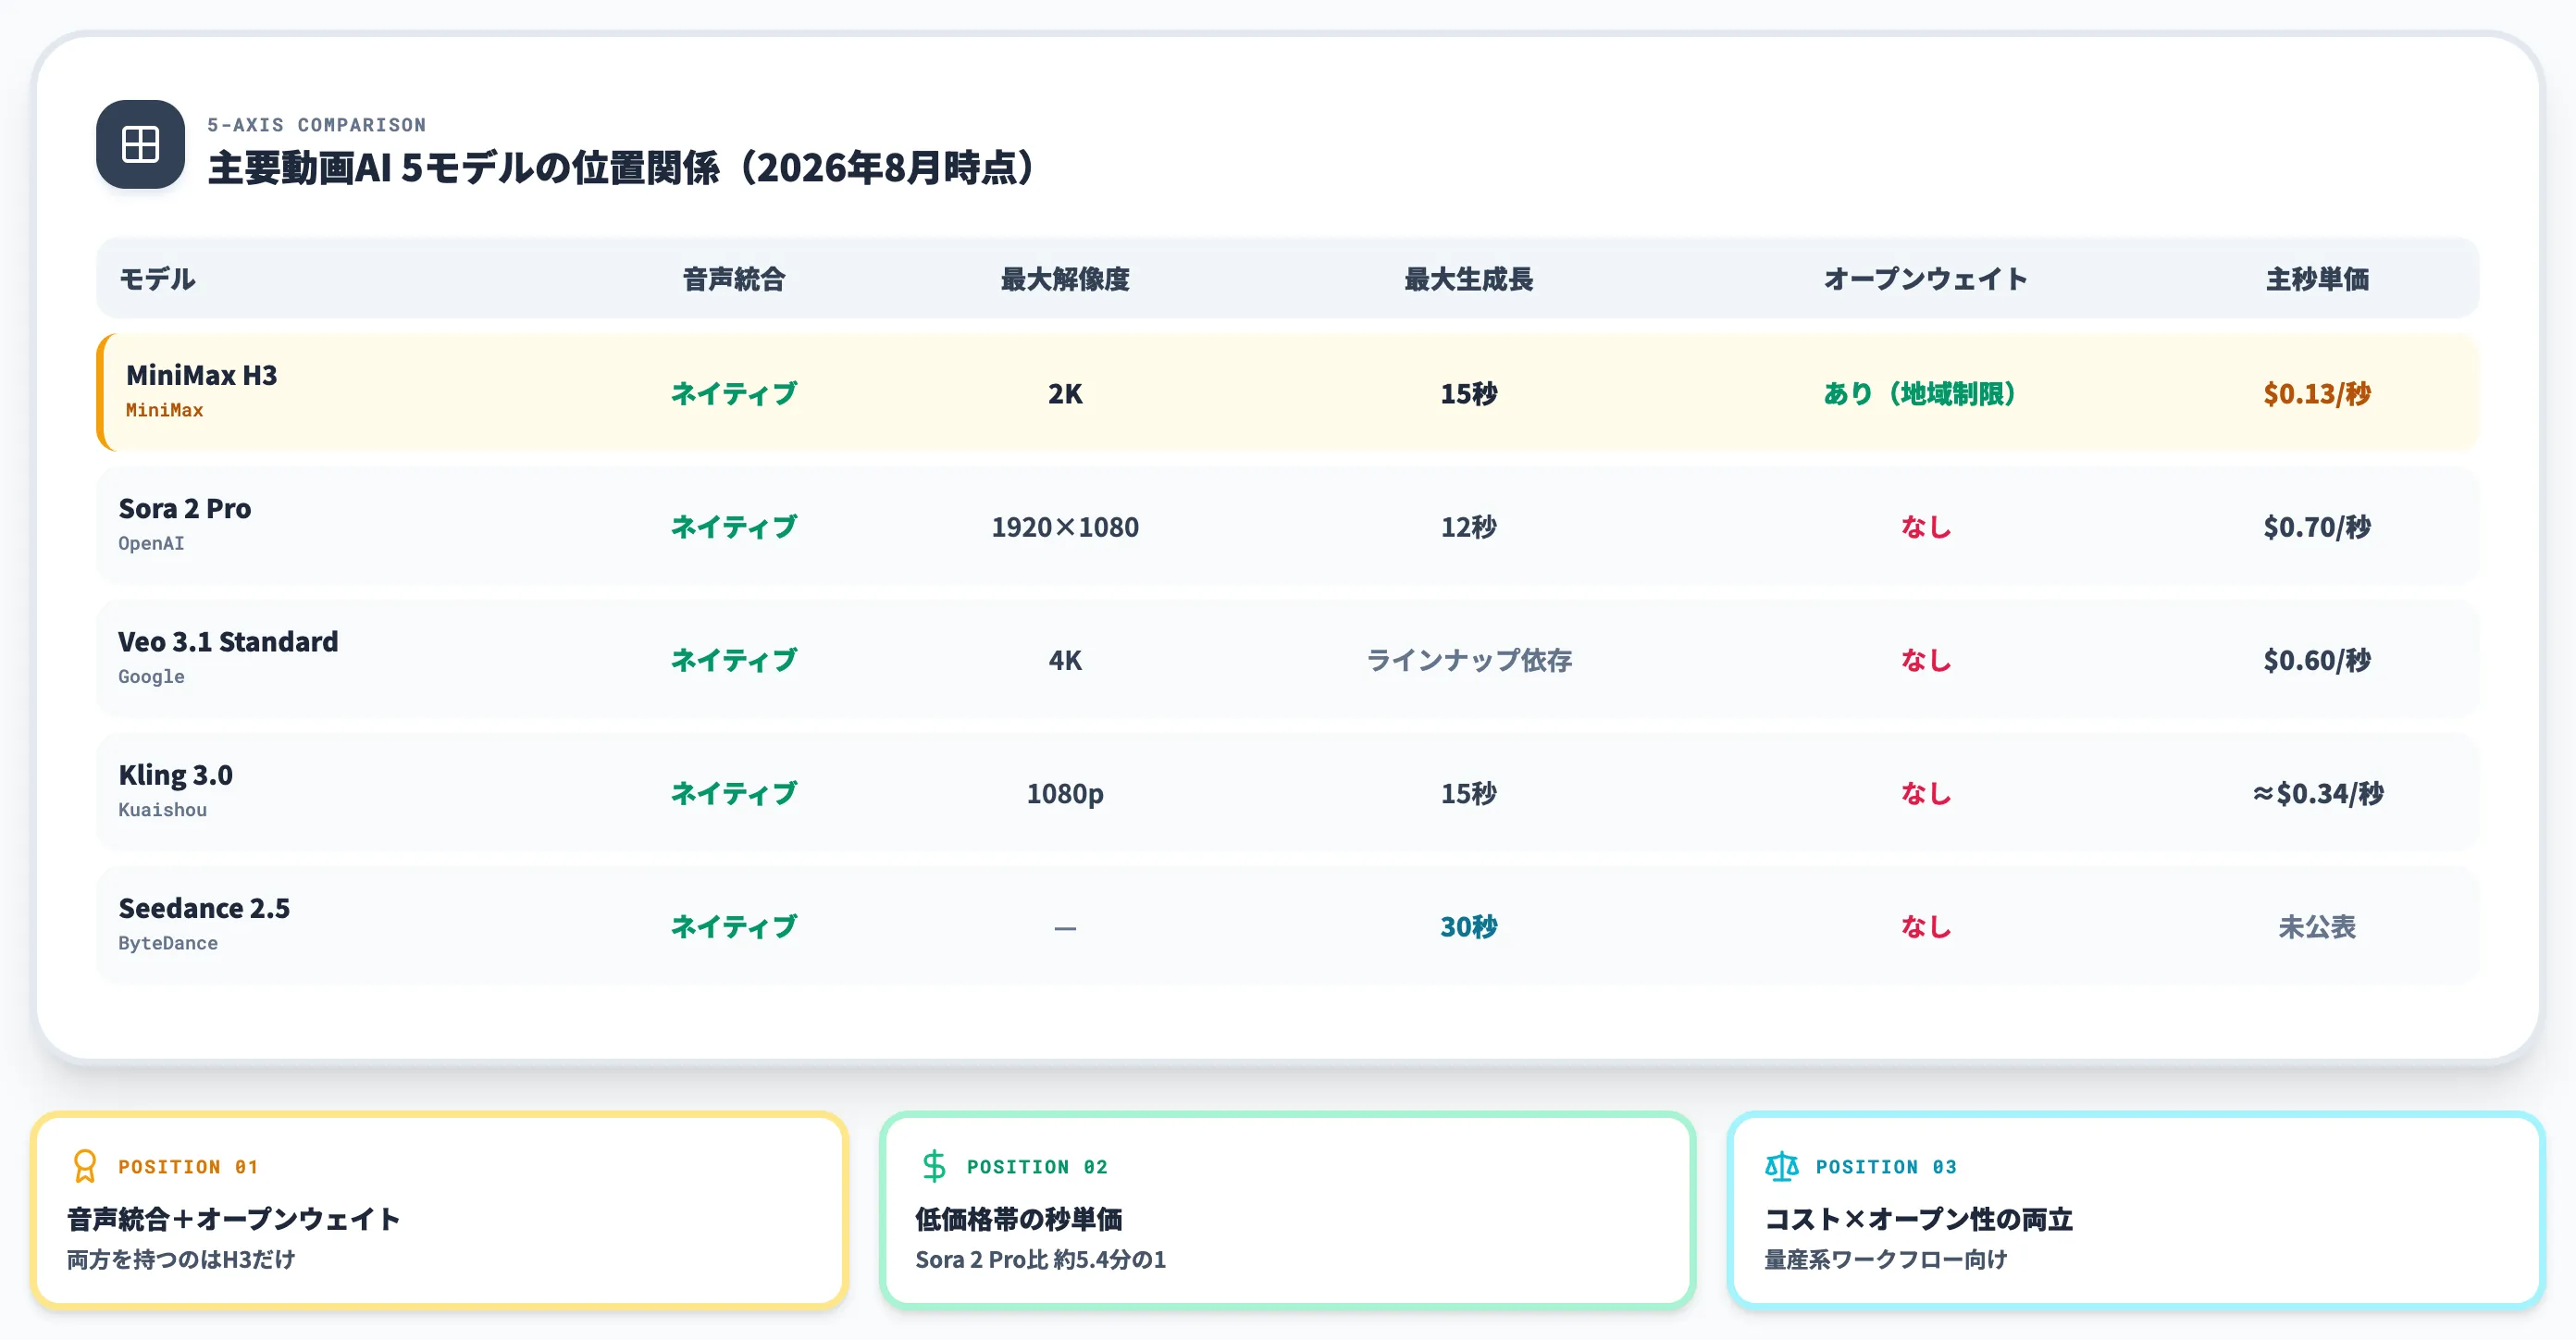Click the 5-AXIS COMPARISON label

click(317, 125)
